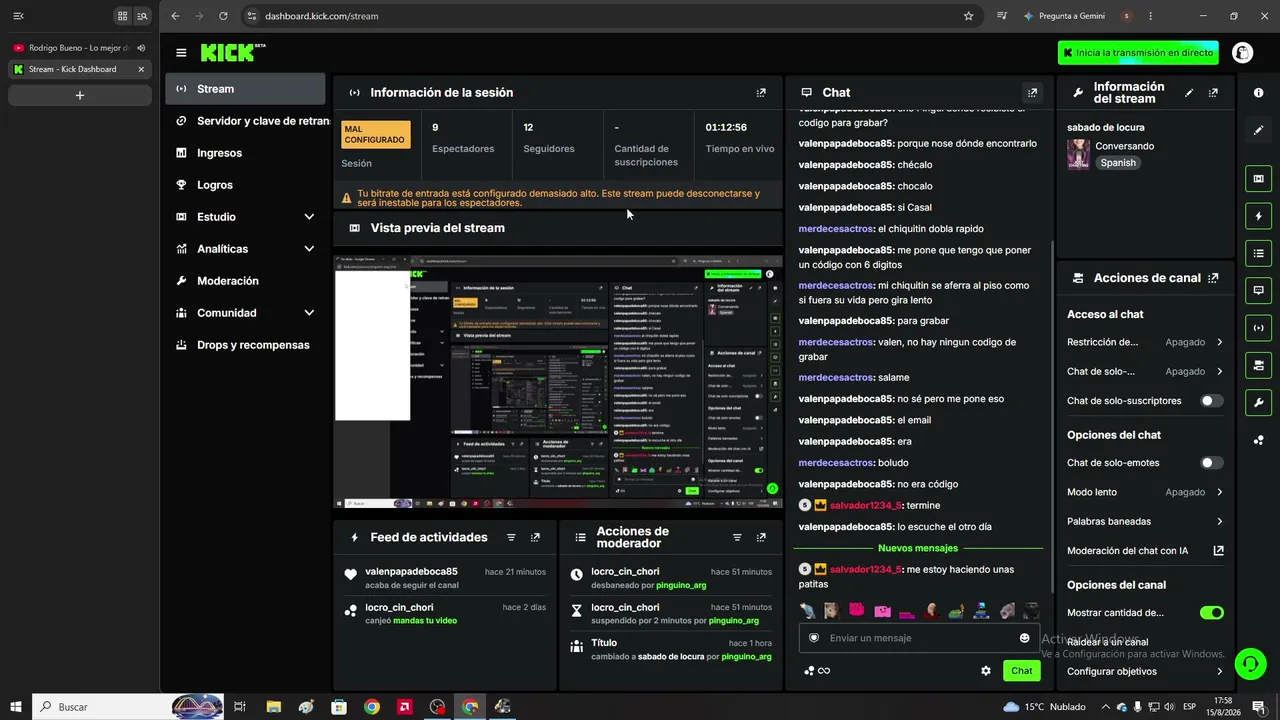Image resolution: width=1280 pixels, height=720 pixels.
Task: Open the Windows Start menu
Action: point(16,706)
